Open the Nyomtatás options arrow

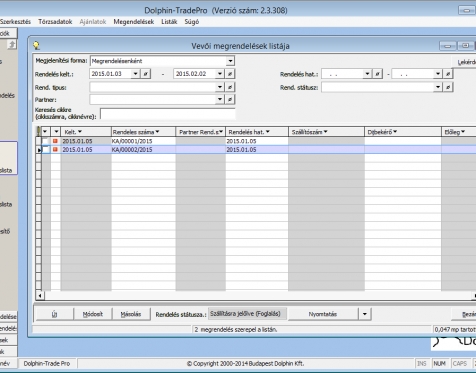[x=365, y=314]
